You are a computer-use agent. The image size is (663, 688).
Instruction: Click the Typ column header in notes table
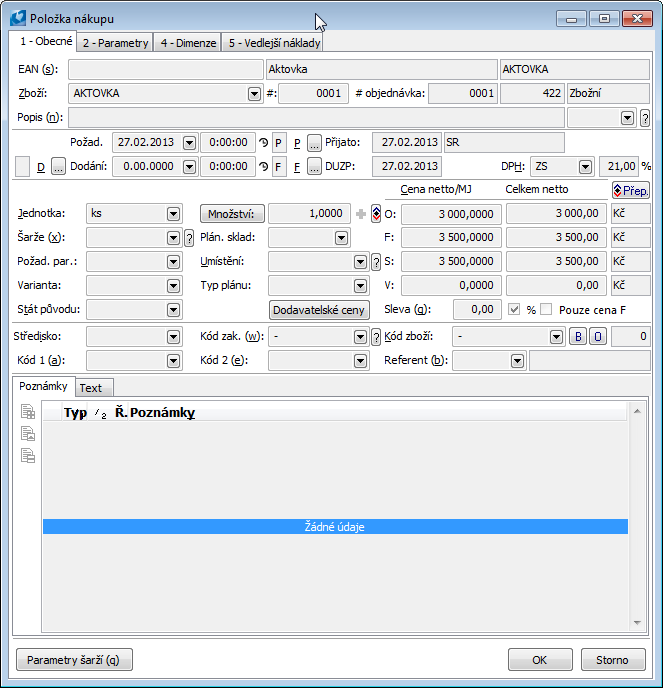pyautogui.click(x=75, y=412)
